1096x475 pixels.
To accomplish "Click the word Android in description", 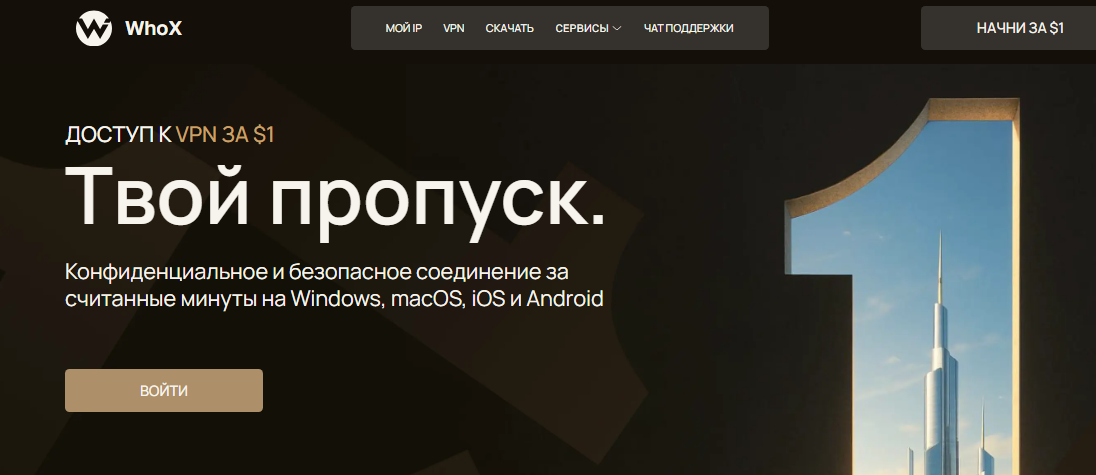I will 565,299.
